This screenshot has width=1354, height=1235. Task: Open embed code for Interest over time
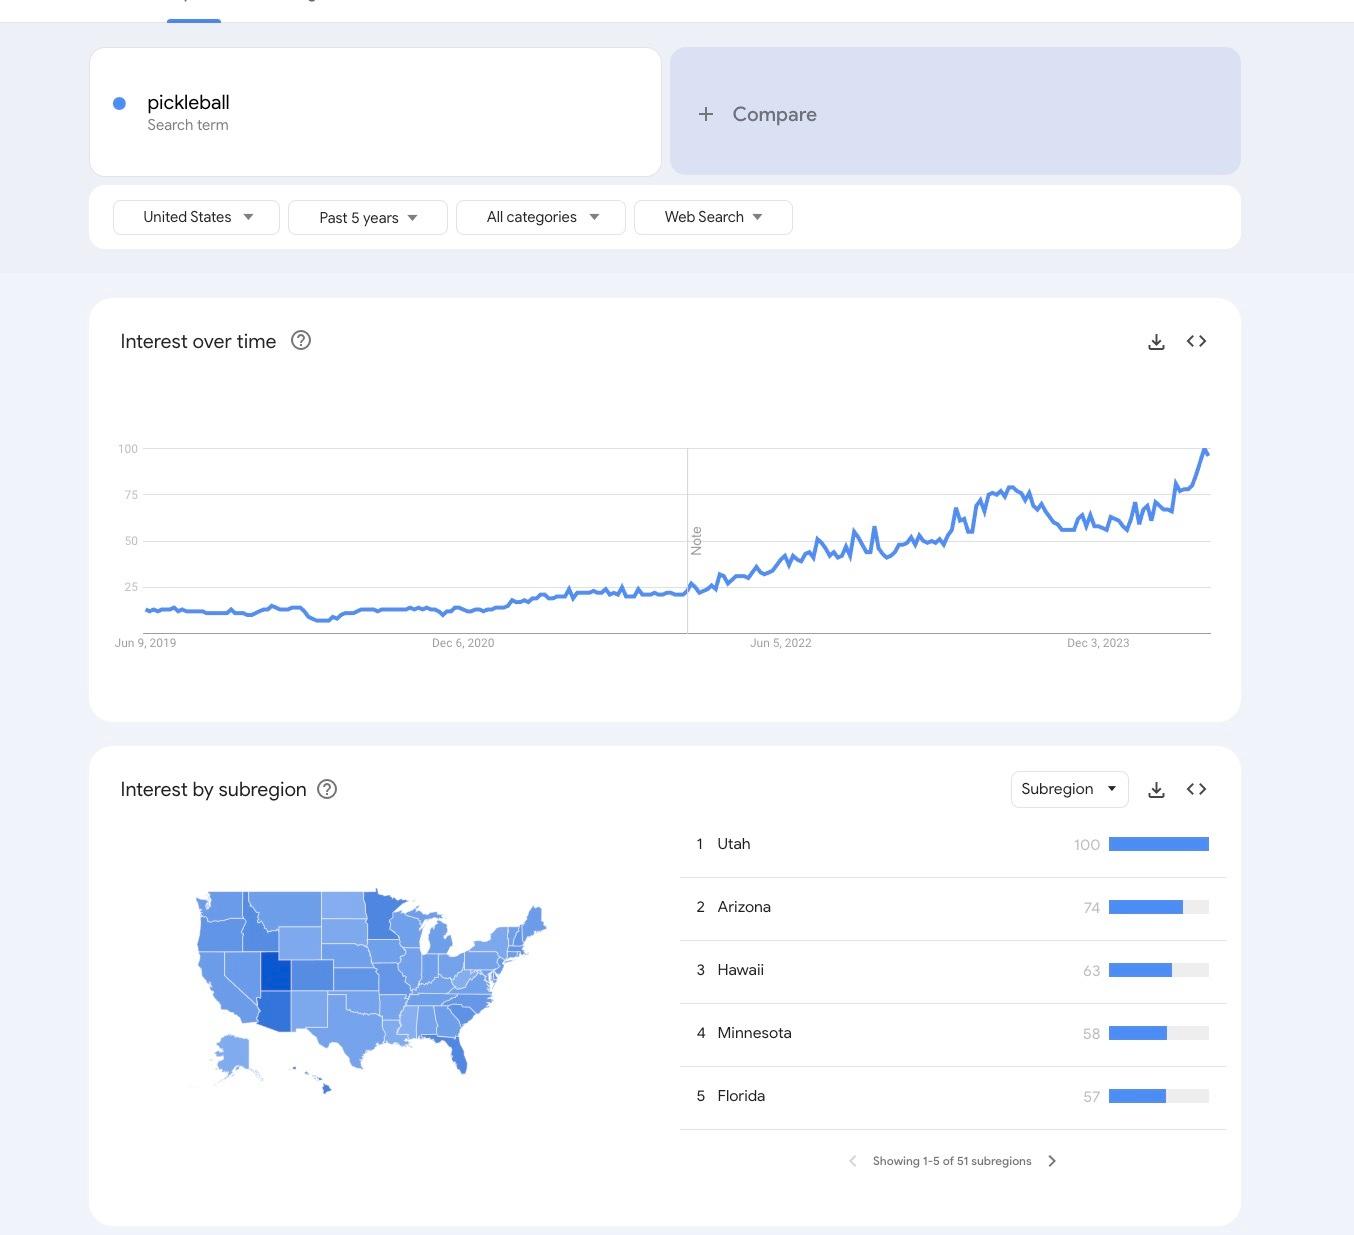1196,342
